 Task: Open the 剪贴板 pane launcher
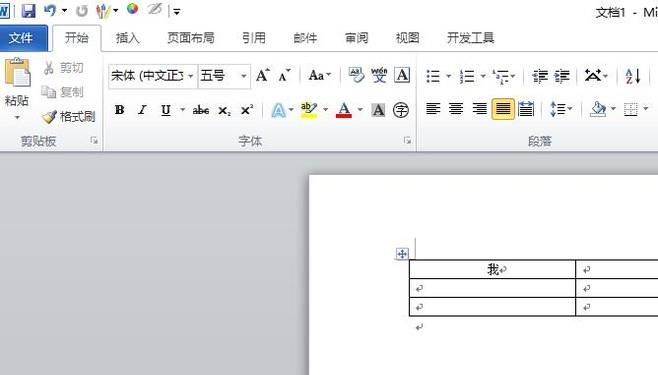[x=94, y=141]
